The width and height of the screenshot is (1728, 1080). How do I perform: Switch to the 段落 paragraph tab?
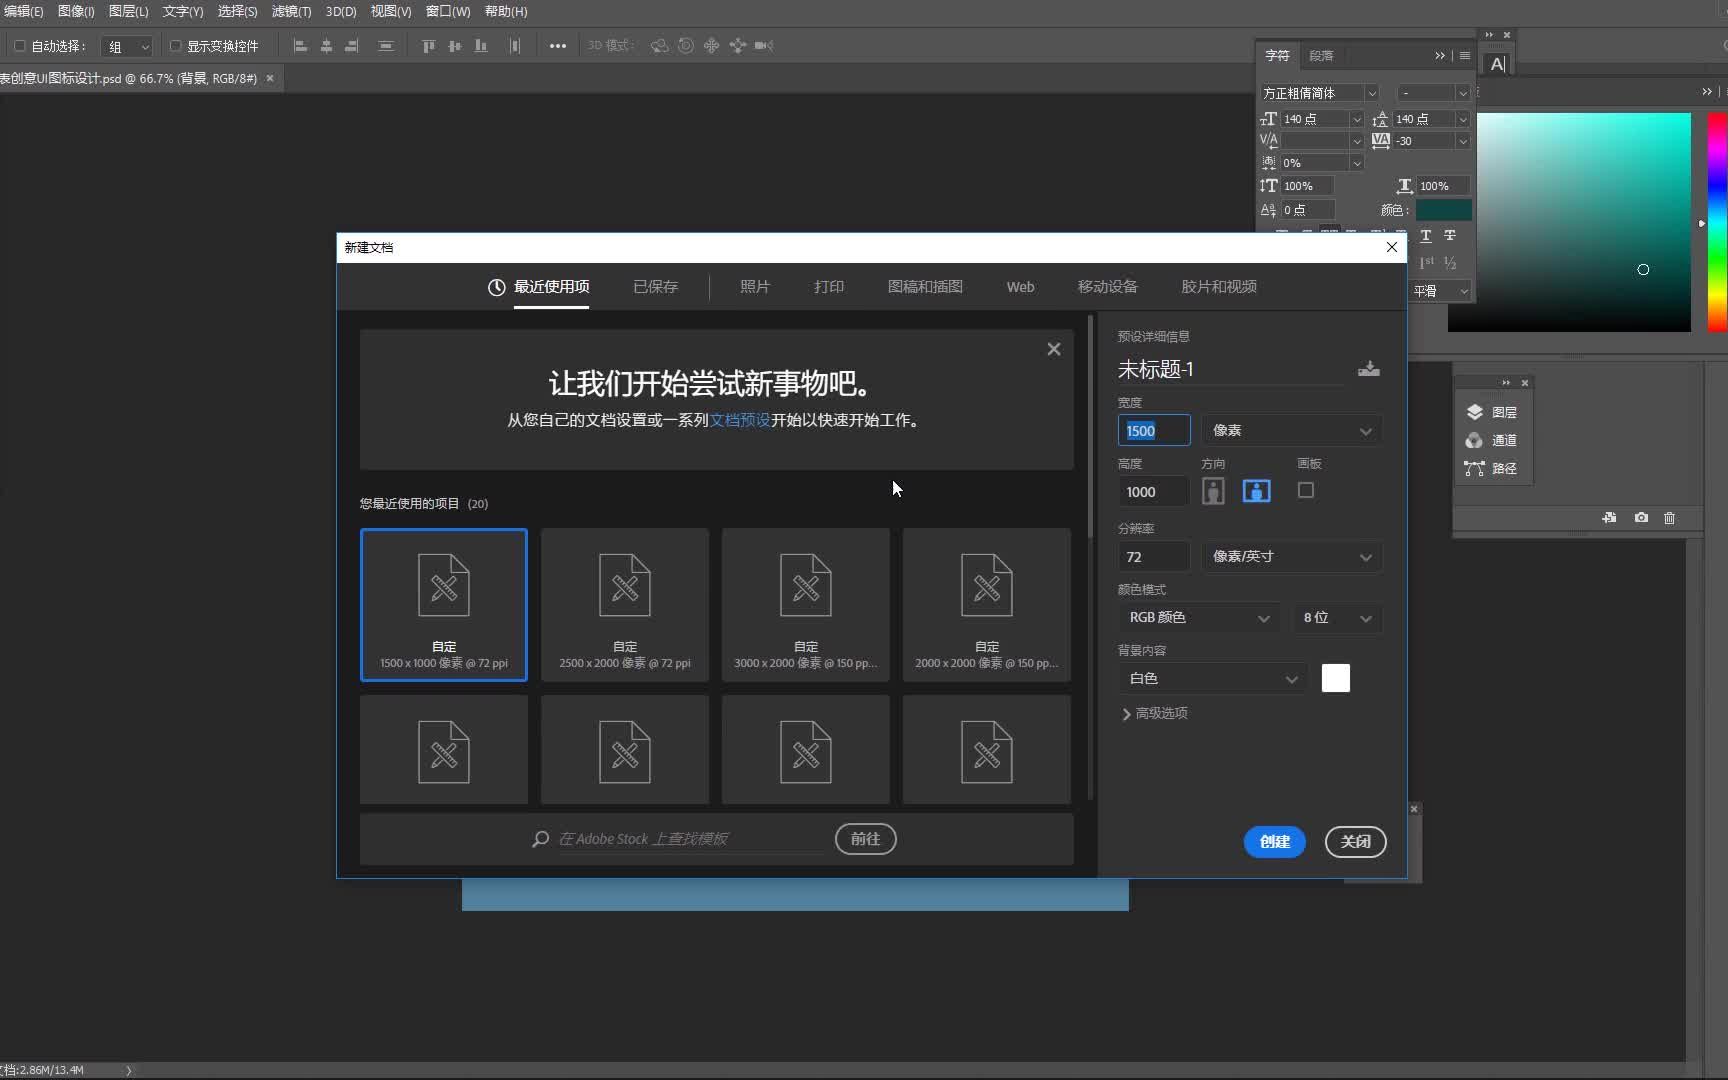1321,56
